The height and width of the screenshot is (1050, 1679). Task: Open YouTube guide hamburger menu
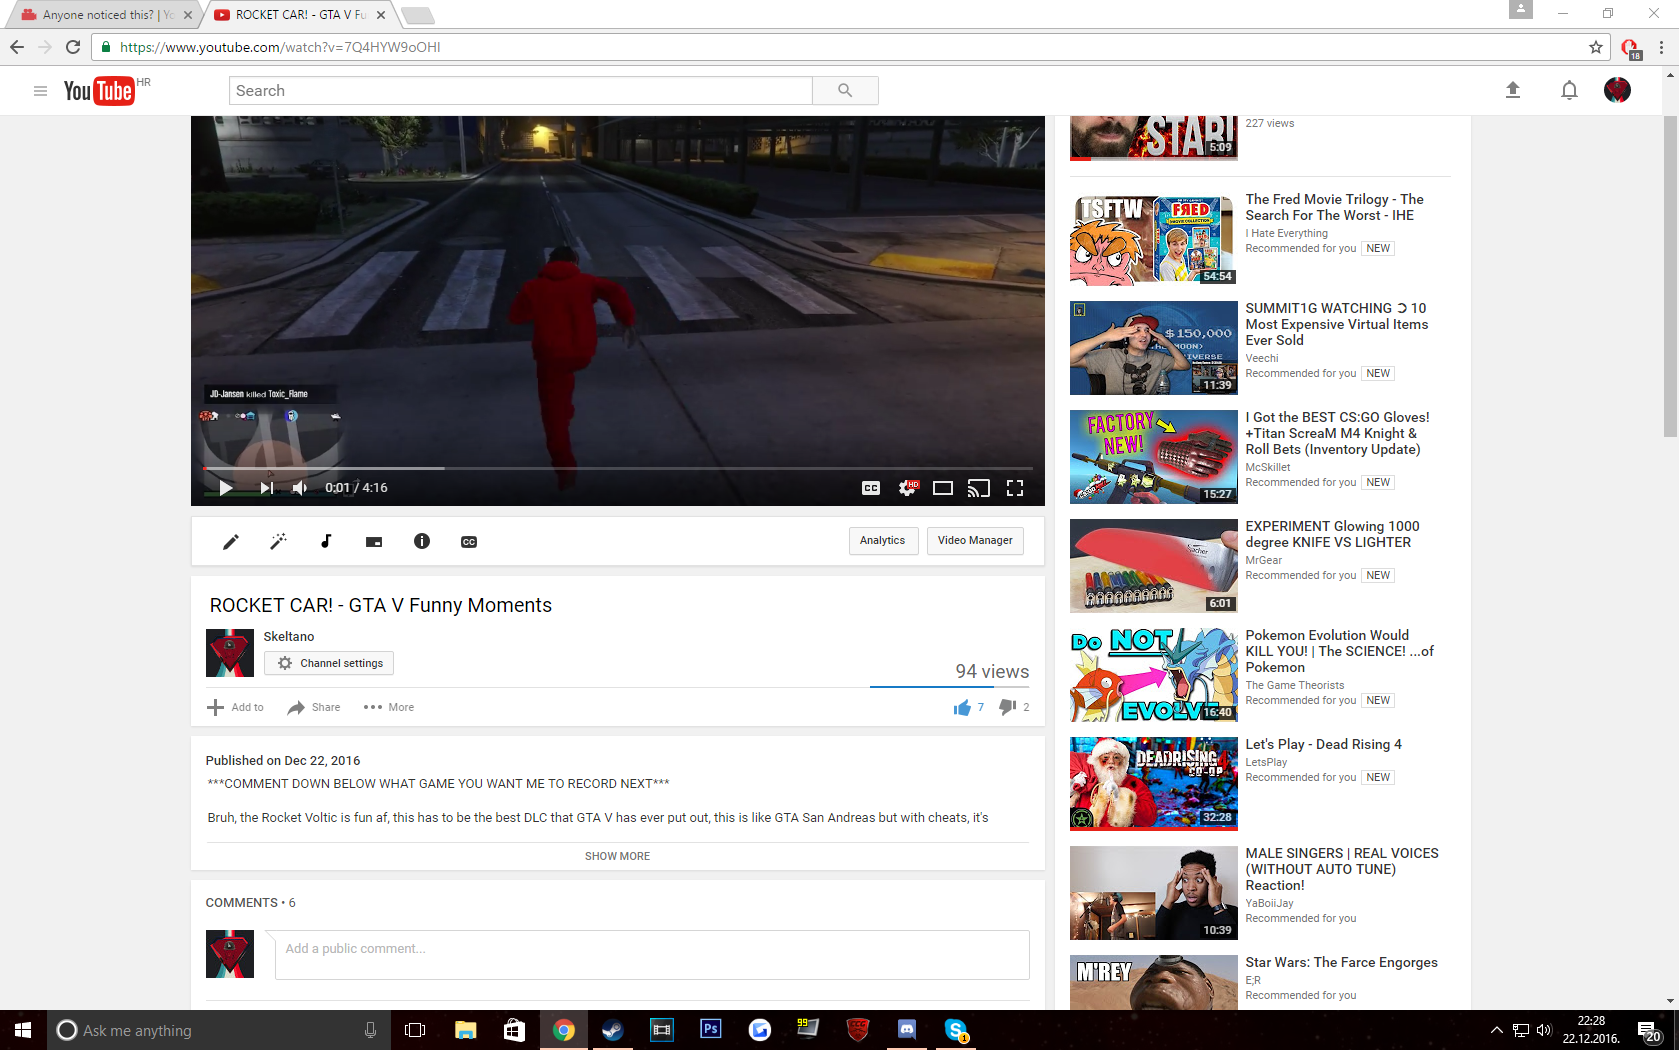pos(40,91)
